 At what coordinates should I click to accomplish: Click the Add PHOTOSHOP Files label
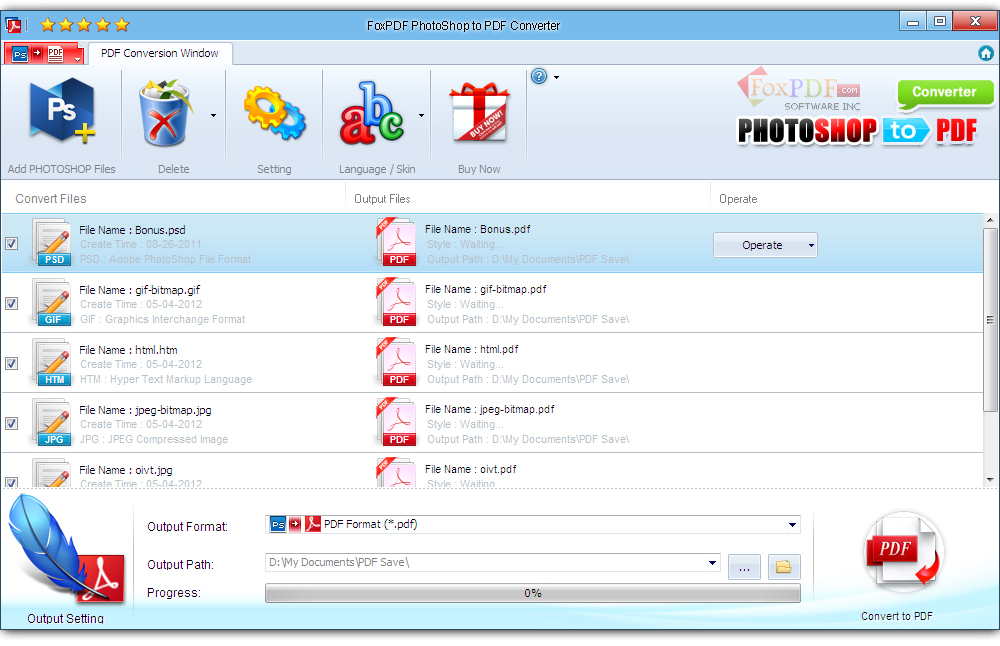61,169
